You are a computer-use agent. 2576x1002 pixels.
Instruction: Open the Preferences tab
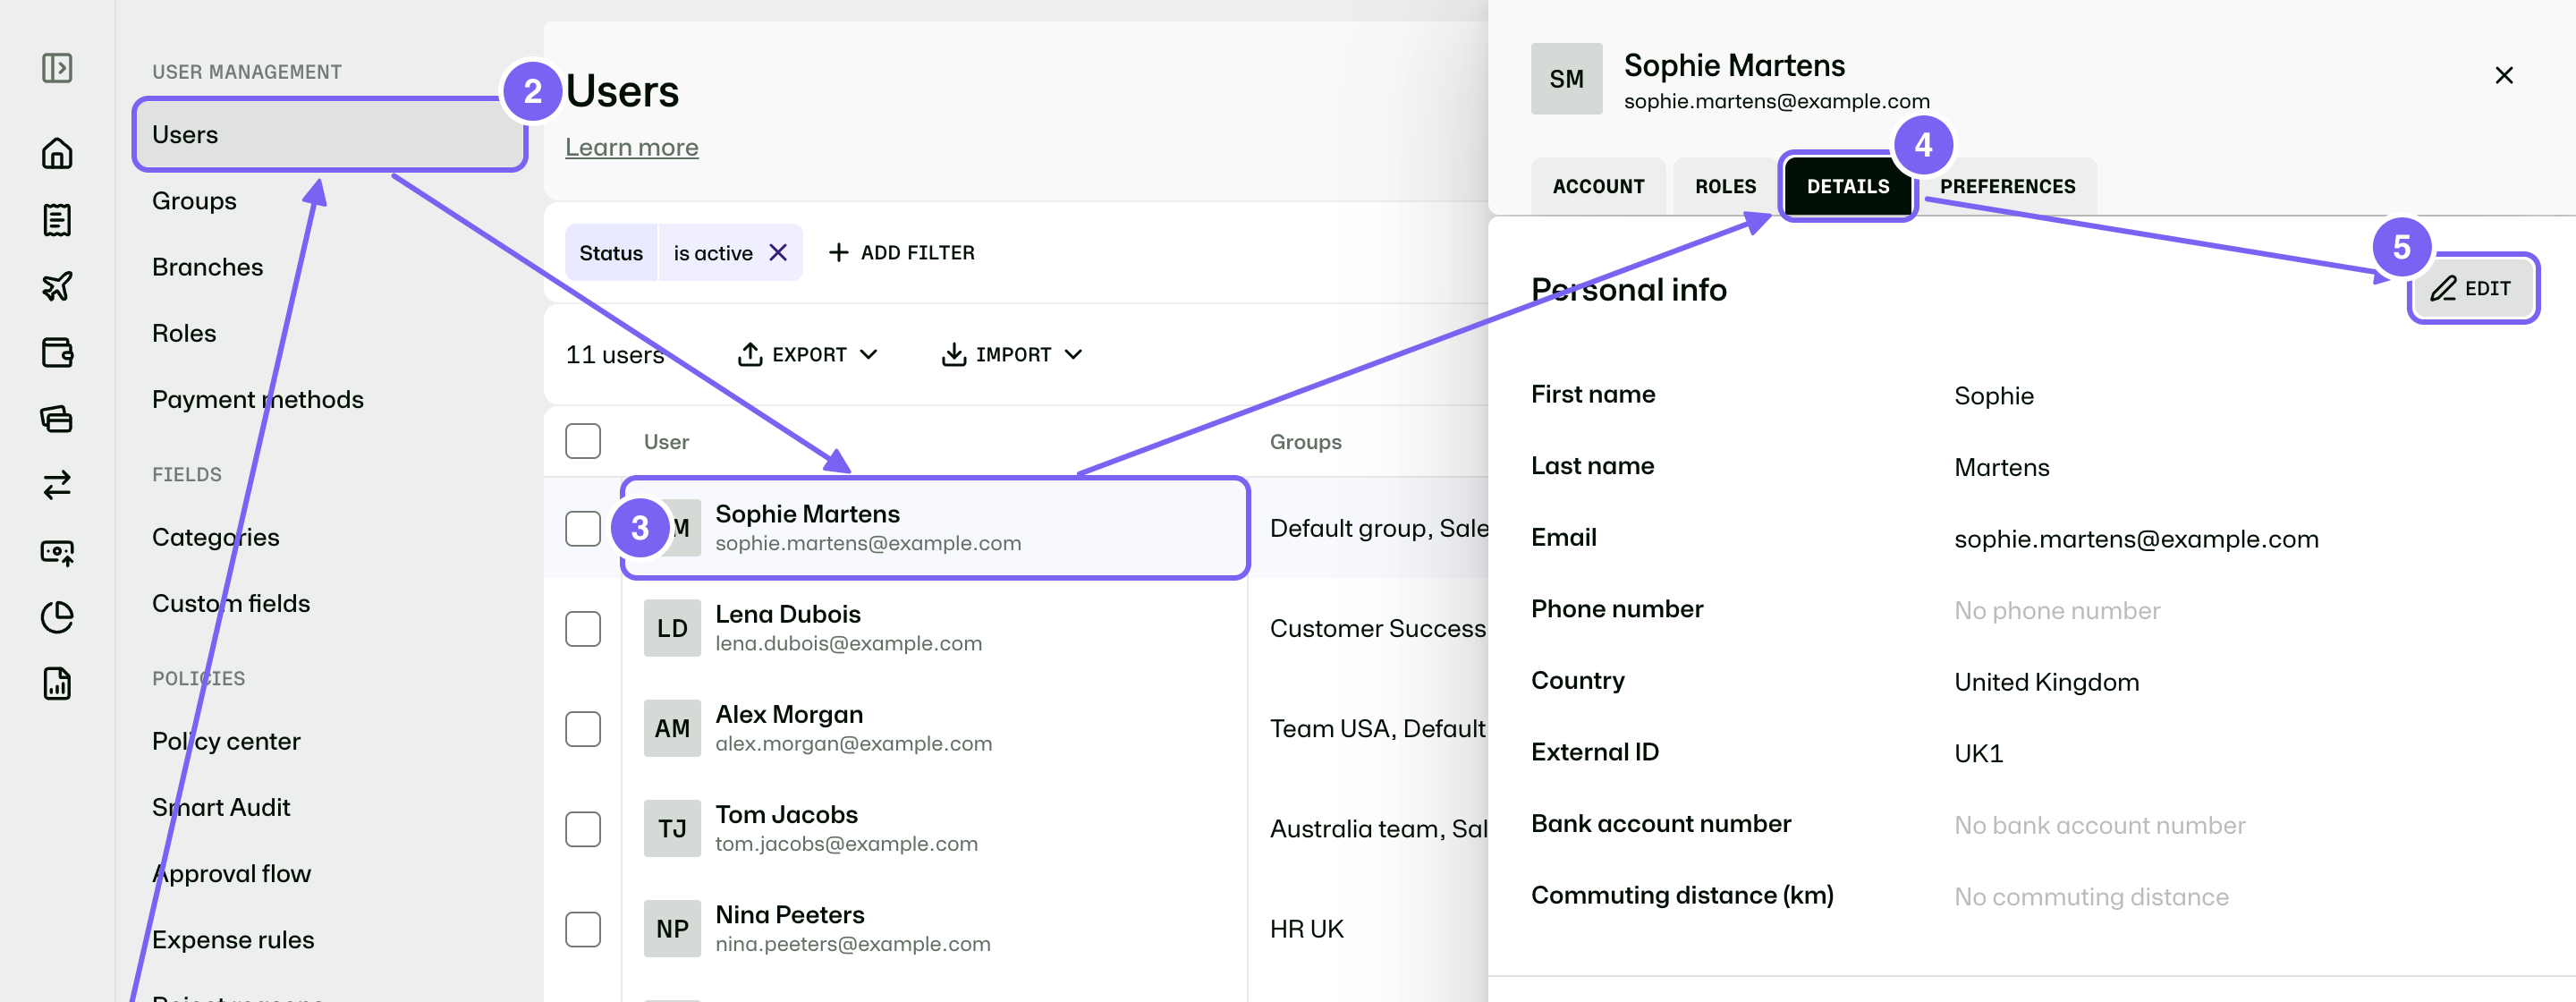pyautogui.click(x=2007, y=186)
